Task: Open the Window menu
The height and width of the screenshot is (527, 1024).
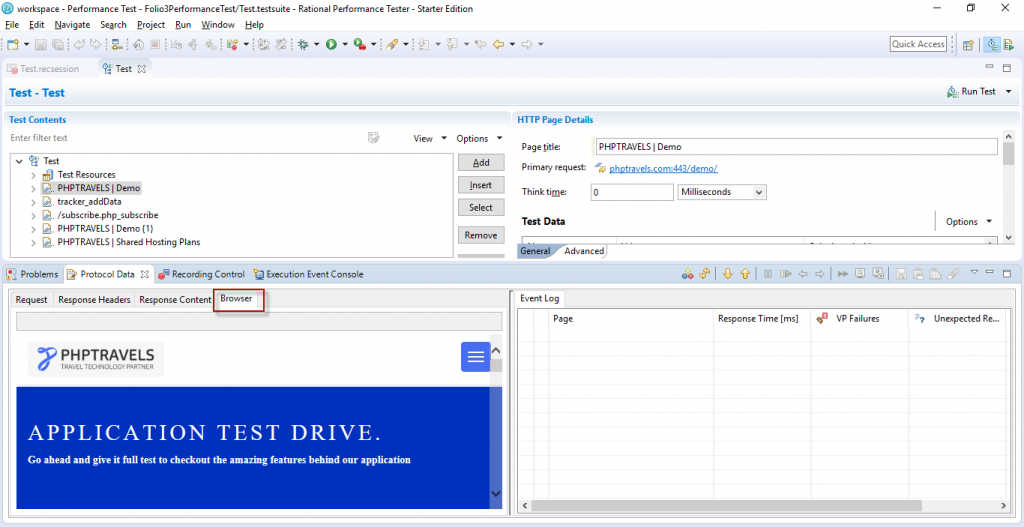Action: (217, 25)
